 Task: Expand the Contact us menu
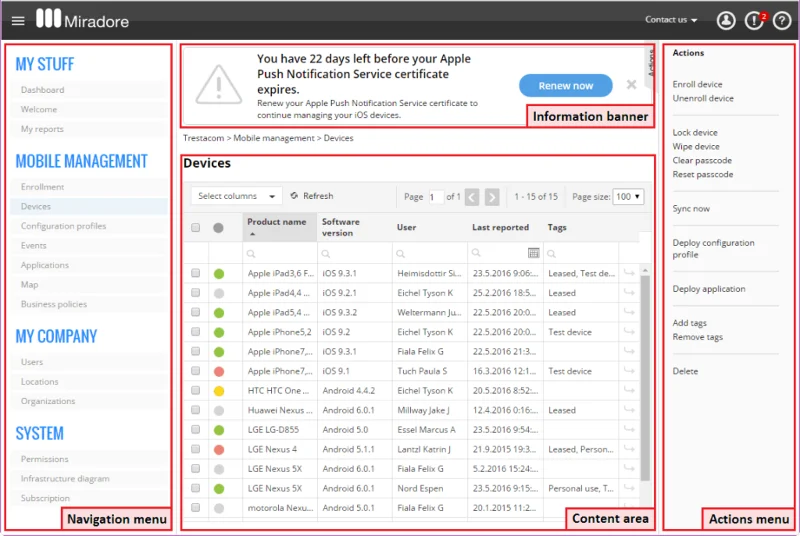(x=671, y=20)
